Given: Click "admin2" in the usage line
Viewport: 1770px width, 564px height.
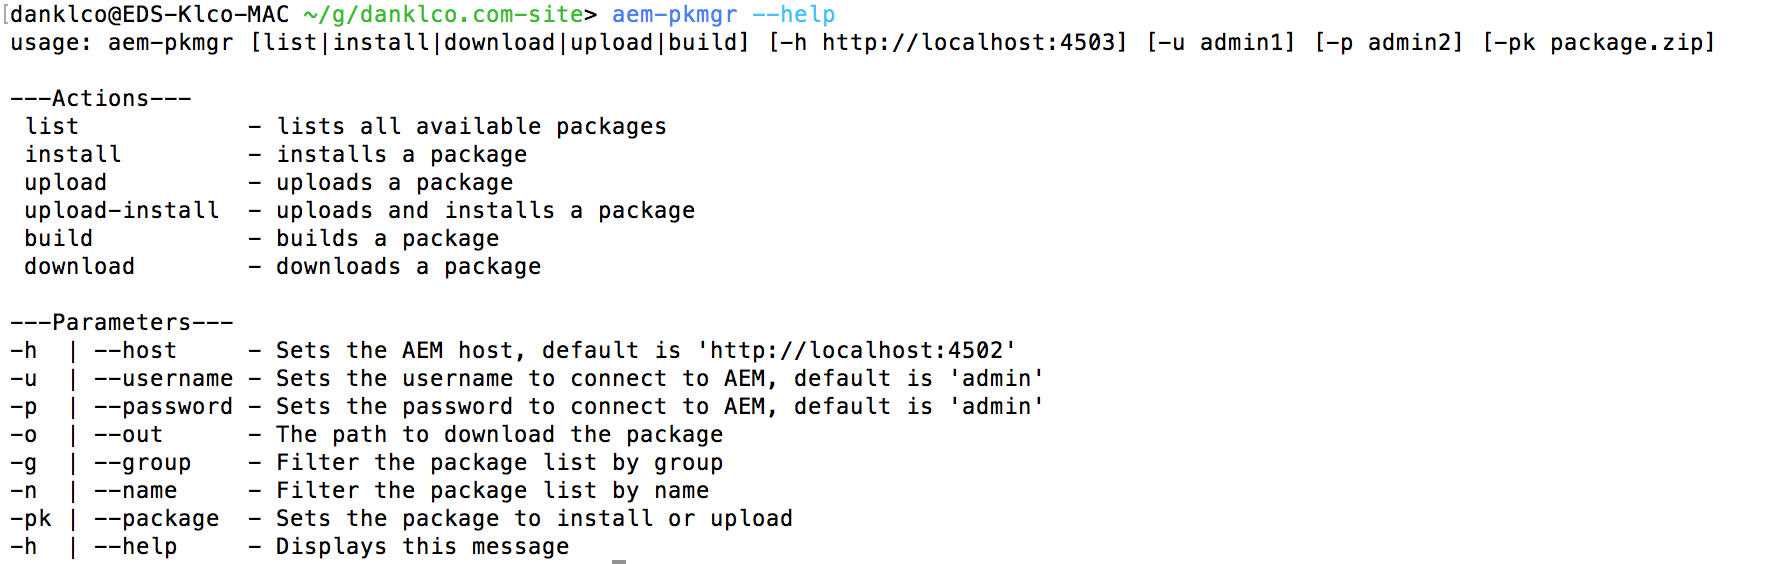Looking at the screenshot, I should 1408,43.
